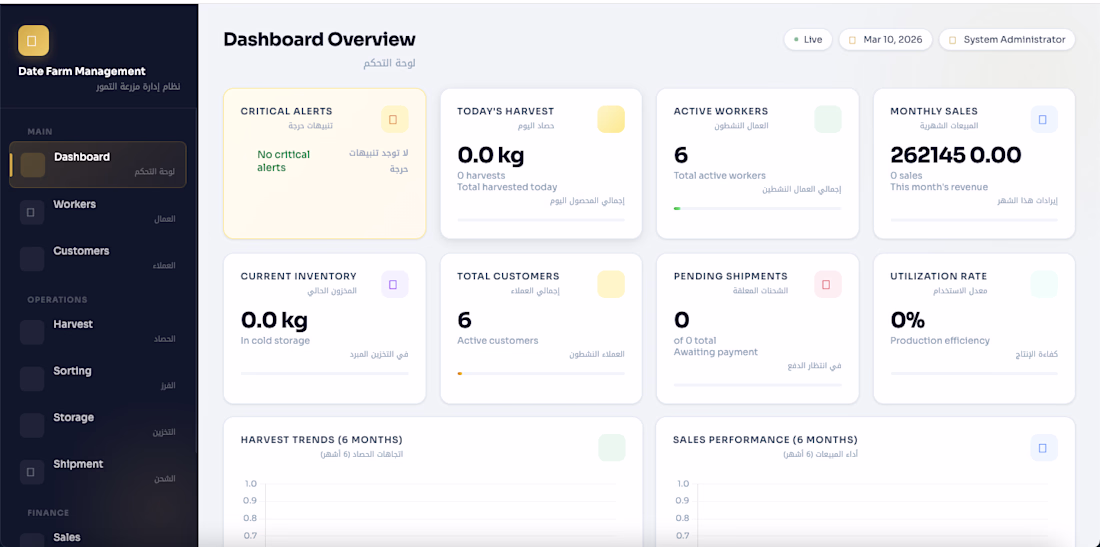Click the "In cold storage" text
The height and width of the screenshot is (547, 1100).
coord(275,341)
